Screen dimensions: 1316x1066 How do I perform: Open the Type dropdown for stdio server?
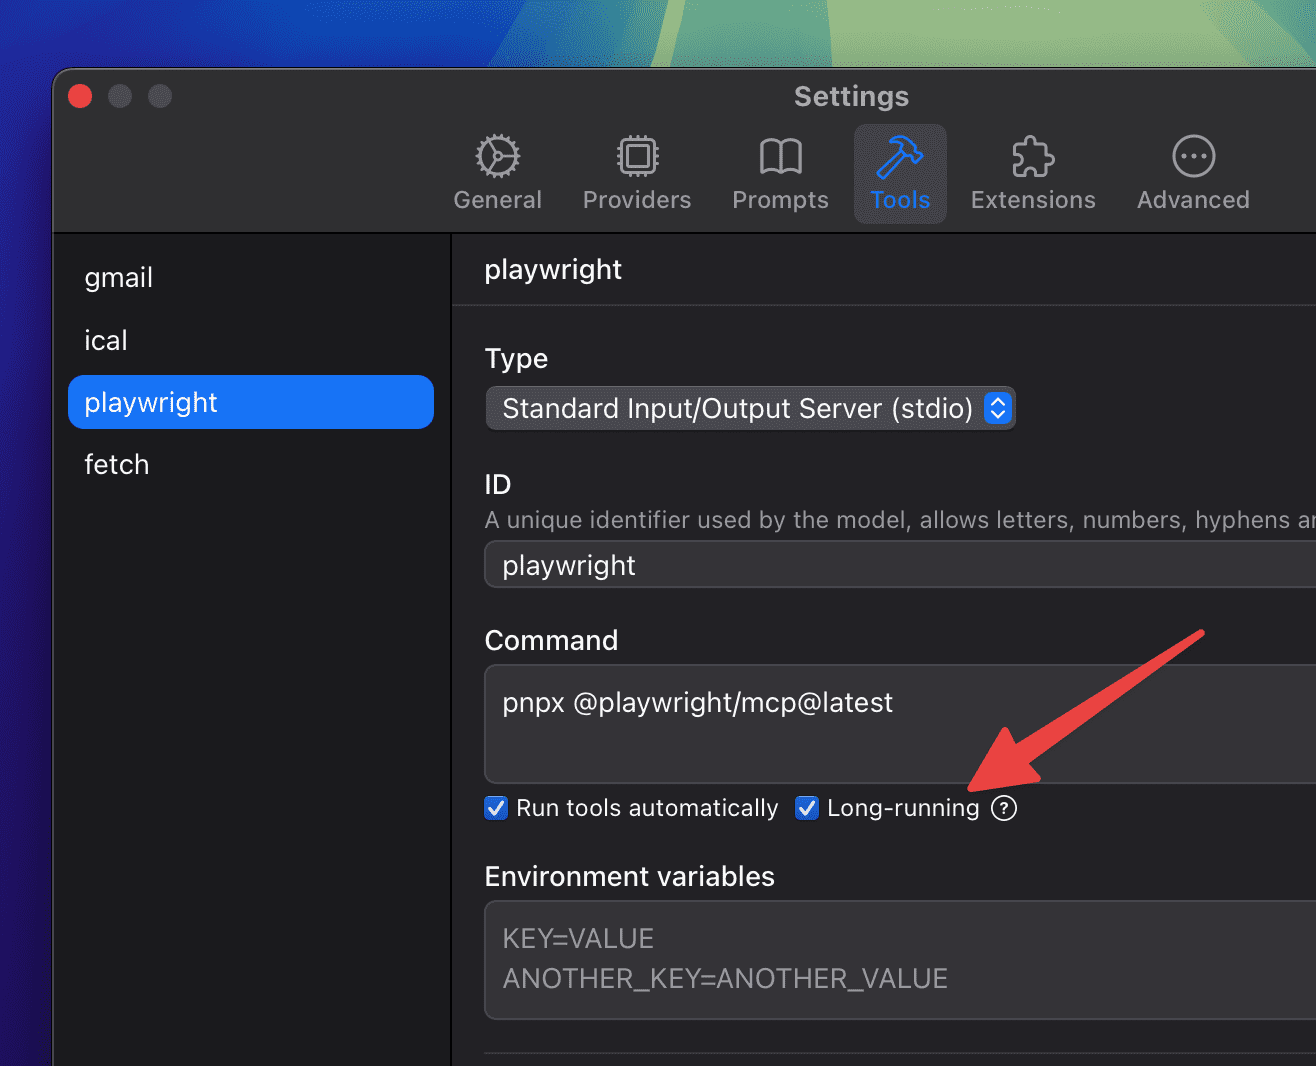[740, 408]
